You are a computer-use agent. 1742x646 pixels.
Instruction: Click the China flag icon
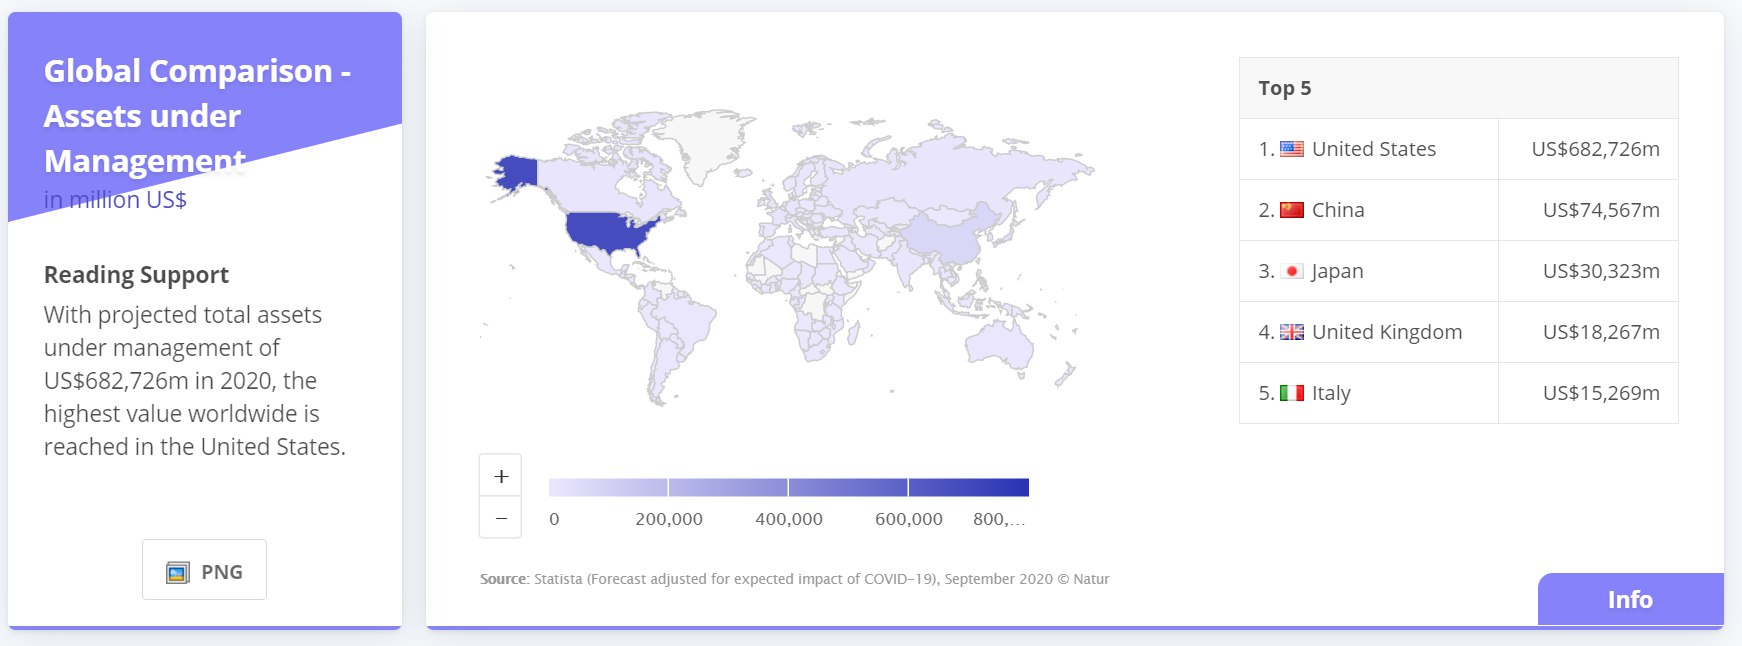point(1292,210)
